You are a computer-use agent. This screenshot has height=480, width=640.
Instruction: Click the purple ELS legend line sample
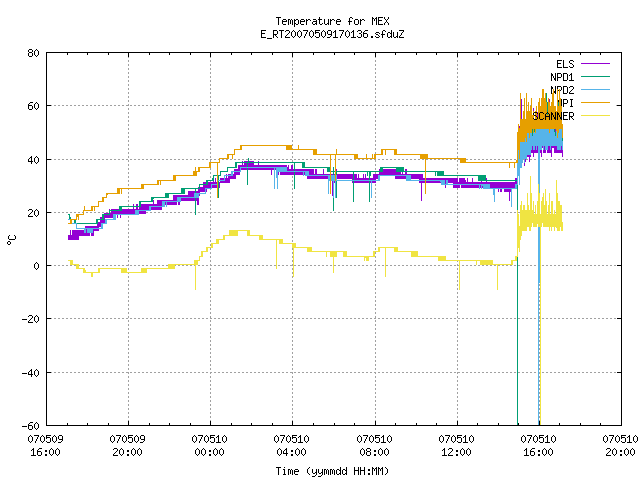(x=595, y=64)
